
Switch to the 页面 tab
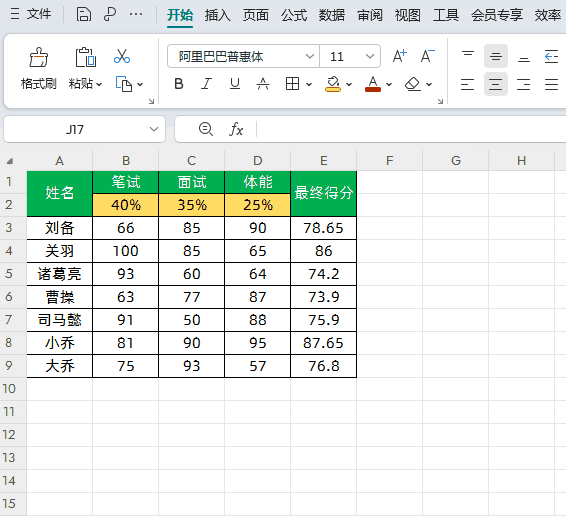[256, 15]
